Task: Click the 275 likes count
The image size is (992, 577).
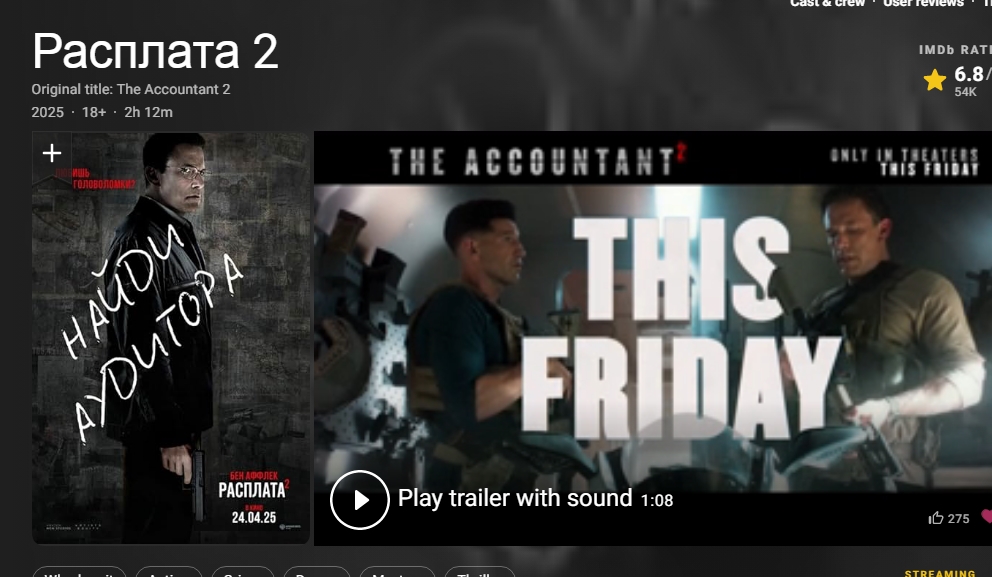Action: click(x=958, y=519)
